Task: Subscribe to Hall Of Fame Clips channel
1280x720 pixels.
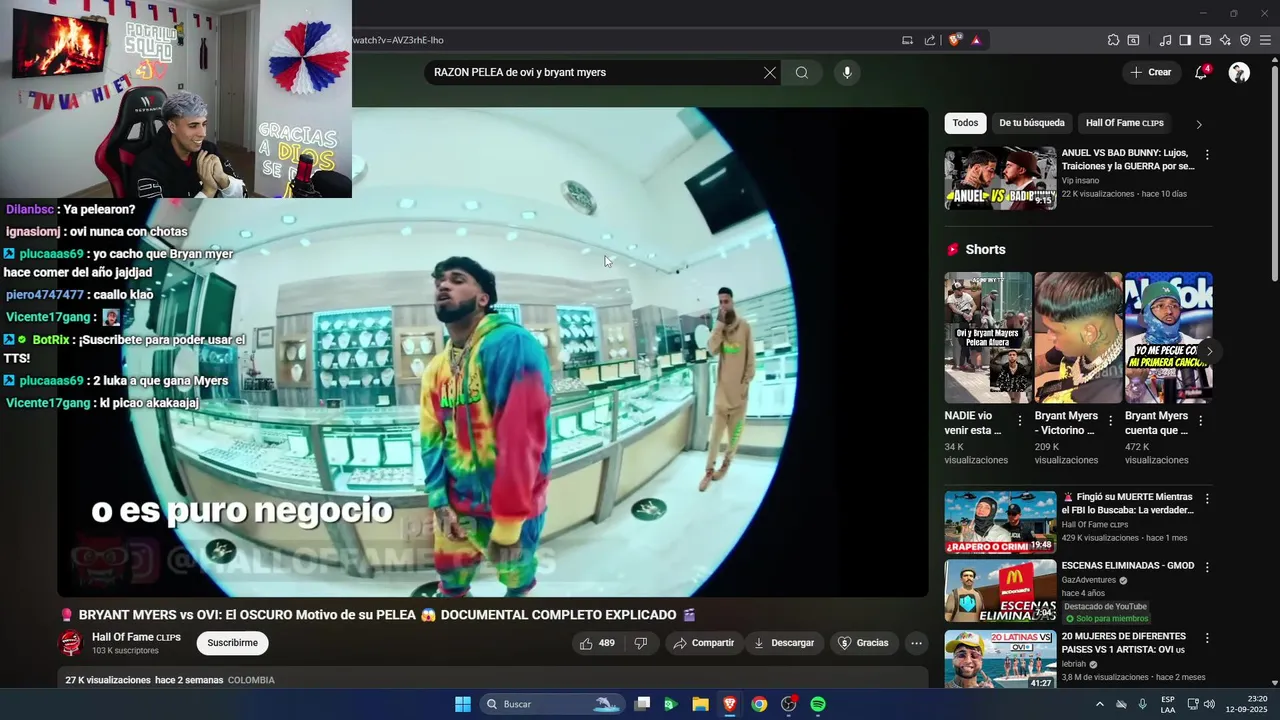Action: (x=232, y=643)
